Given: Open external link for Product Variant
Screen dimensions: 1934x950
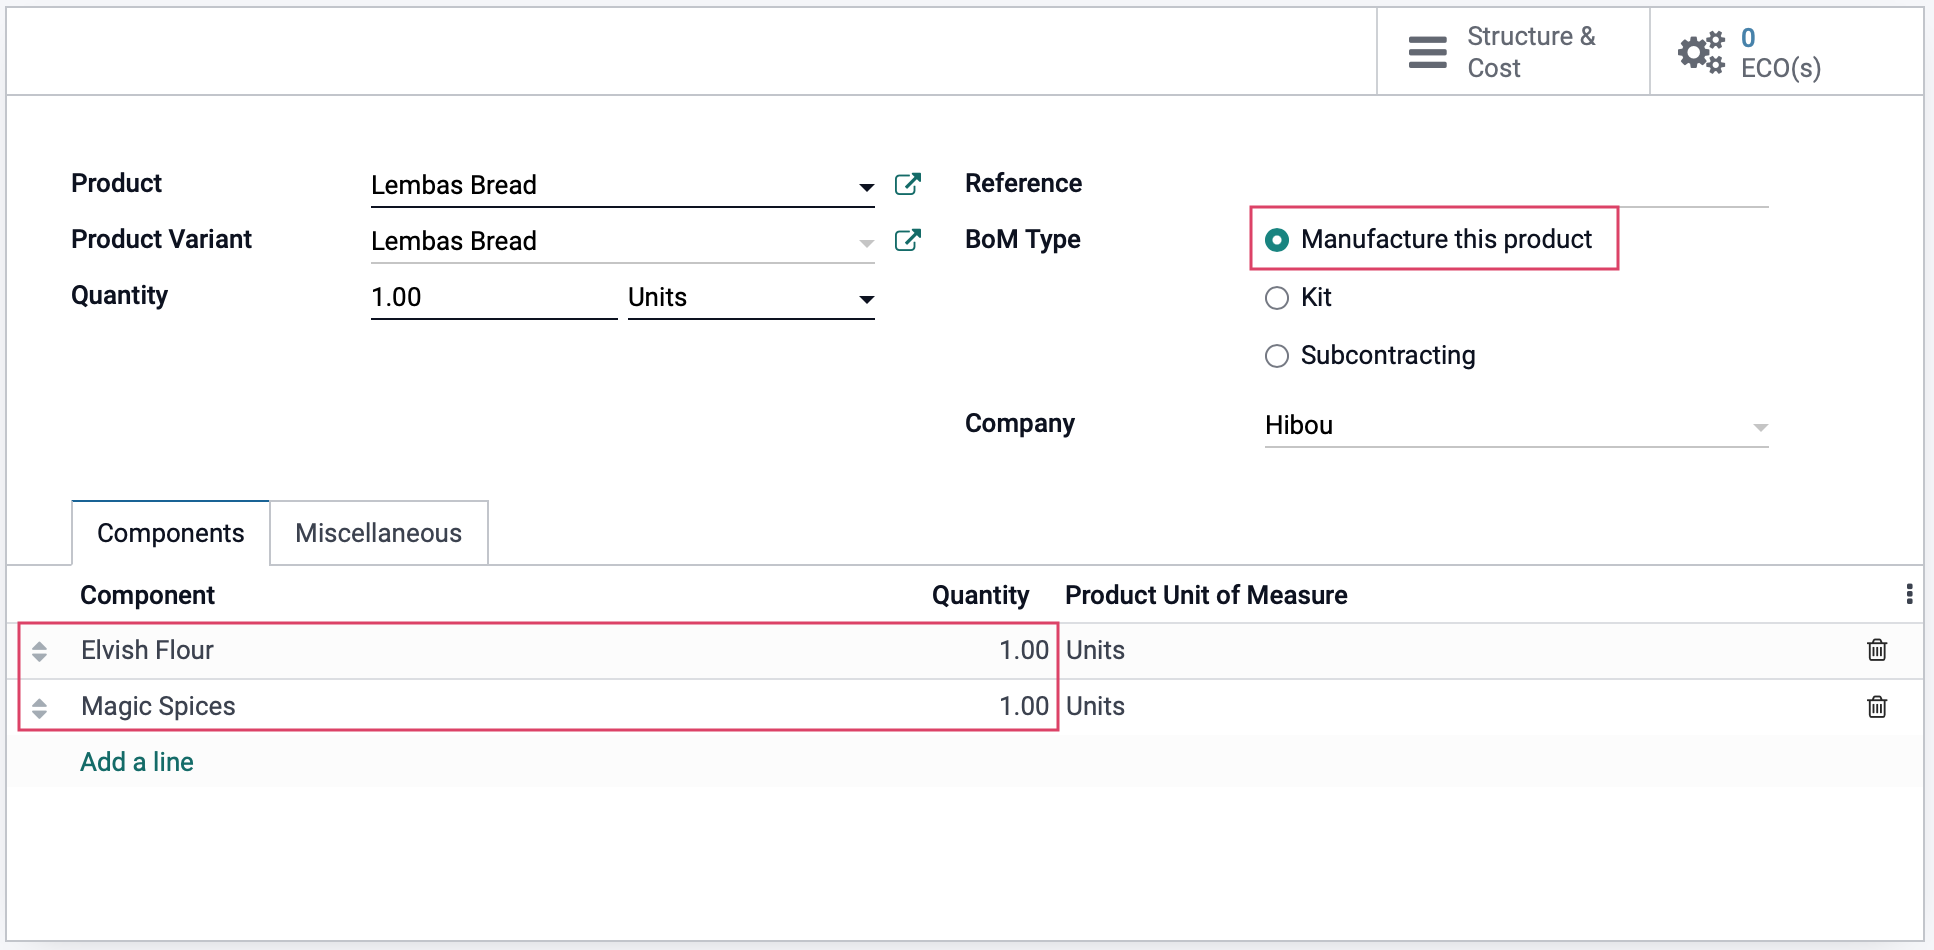Looking at the screenshot, I should [907, 240].
